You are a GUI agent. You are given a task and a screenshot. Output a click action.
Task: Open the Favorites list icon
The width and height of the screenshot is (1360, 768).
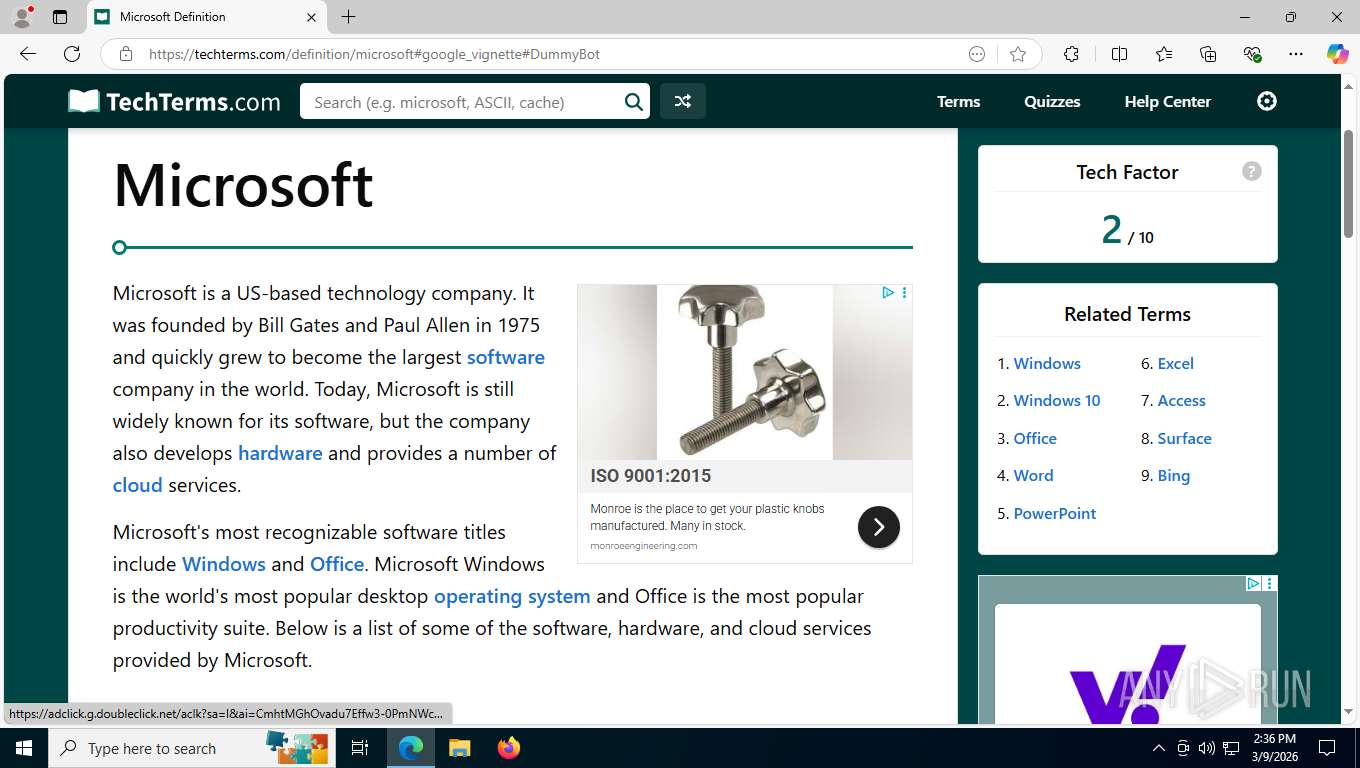pos(1164,54)
